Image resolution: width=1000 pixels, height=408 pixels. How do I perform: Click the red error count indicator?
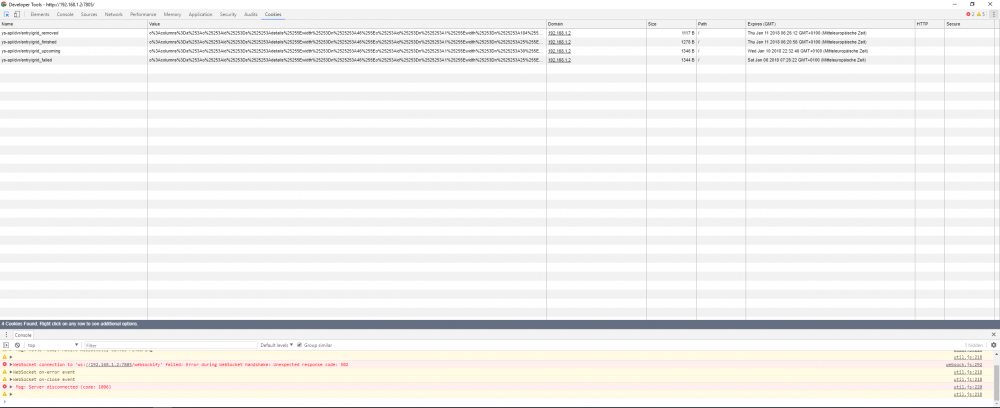coord(971,14)
